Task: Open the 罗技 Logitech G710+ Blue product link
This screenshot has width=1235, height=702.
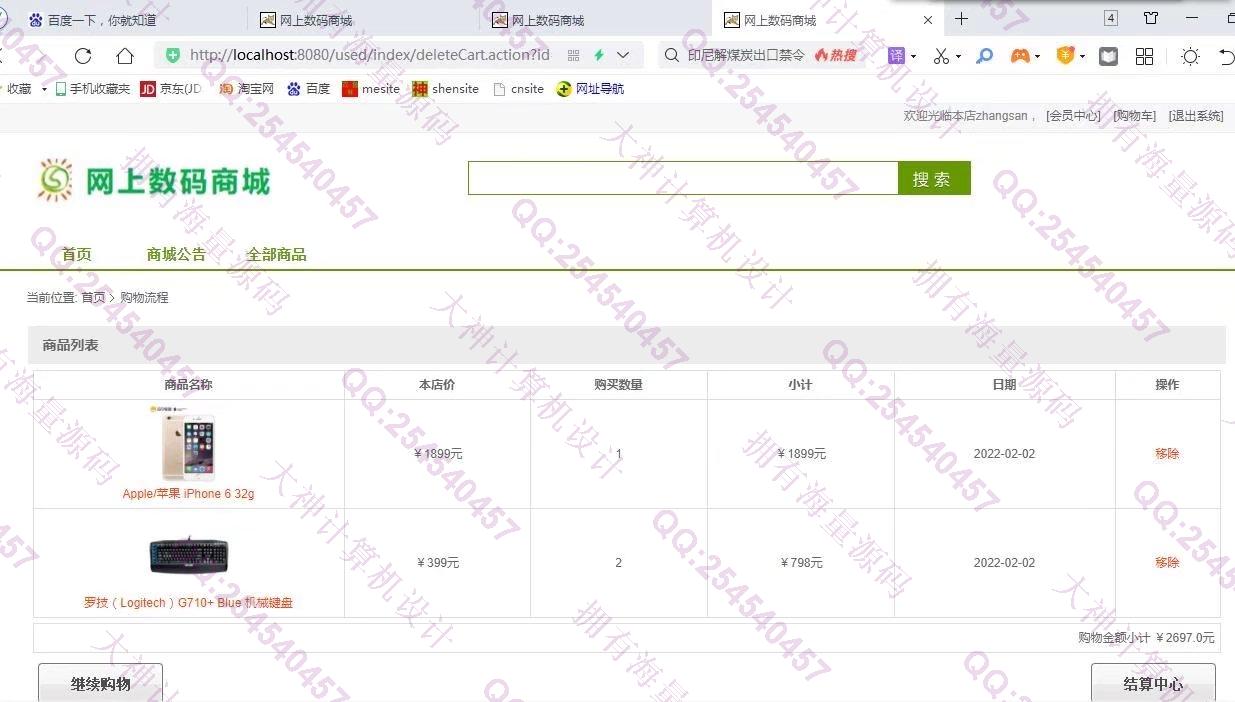Action: (x=188, y=603)
